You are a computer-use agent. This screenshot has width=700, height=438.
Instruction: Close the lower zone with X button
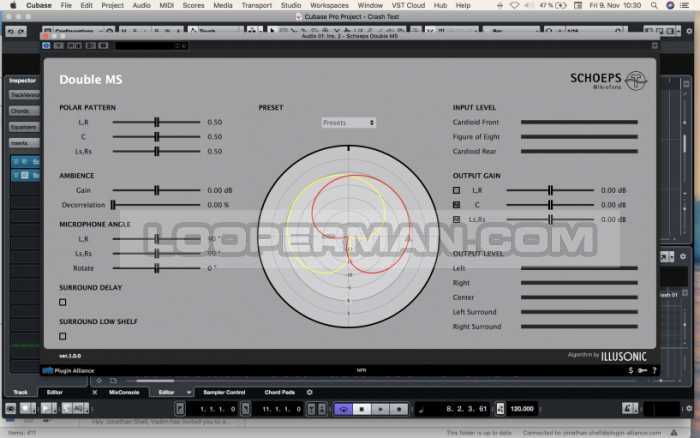95,392
